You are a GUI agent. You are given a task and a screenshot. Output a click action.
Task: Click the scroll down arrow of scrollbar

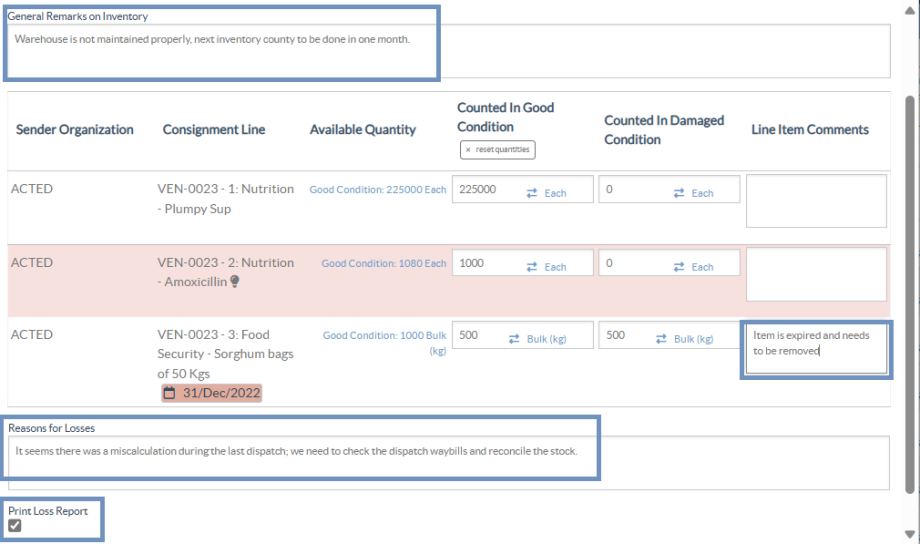(909, 534)
